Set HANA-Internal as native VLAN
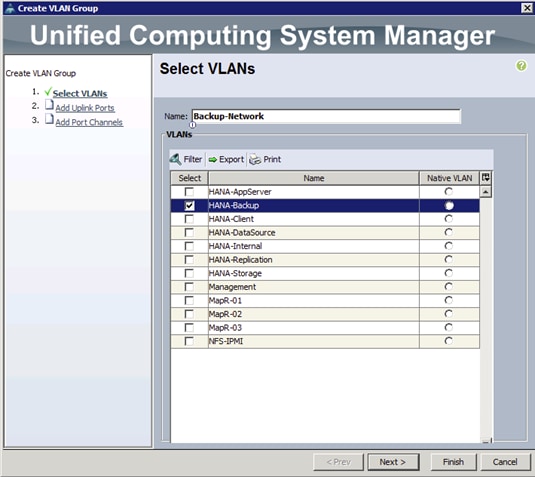The height and width of the screenshot is (477, 535). pos(449,246)
